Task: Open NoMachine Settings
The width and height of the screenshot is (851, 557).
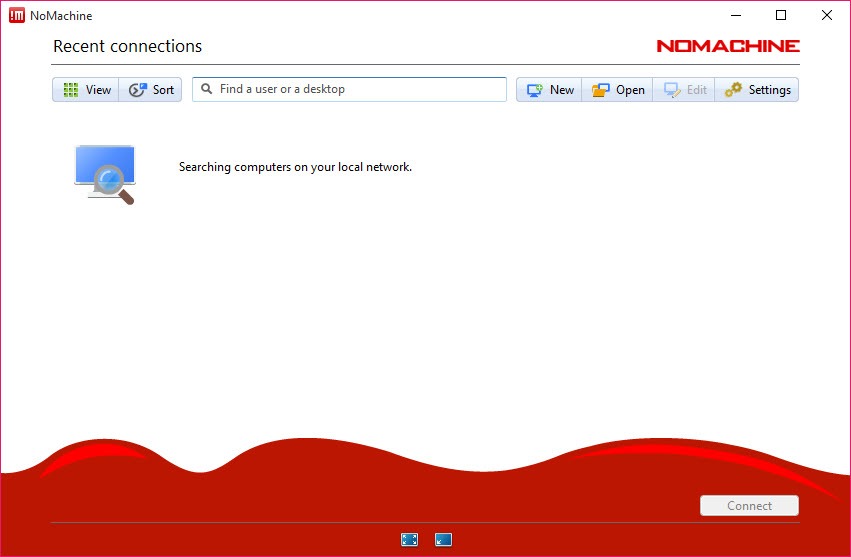Action: click(757, 90)
